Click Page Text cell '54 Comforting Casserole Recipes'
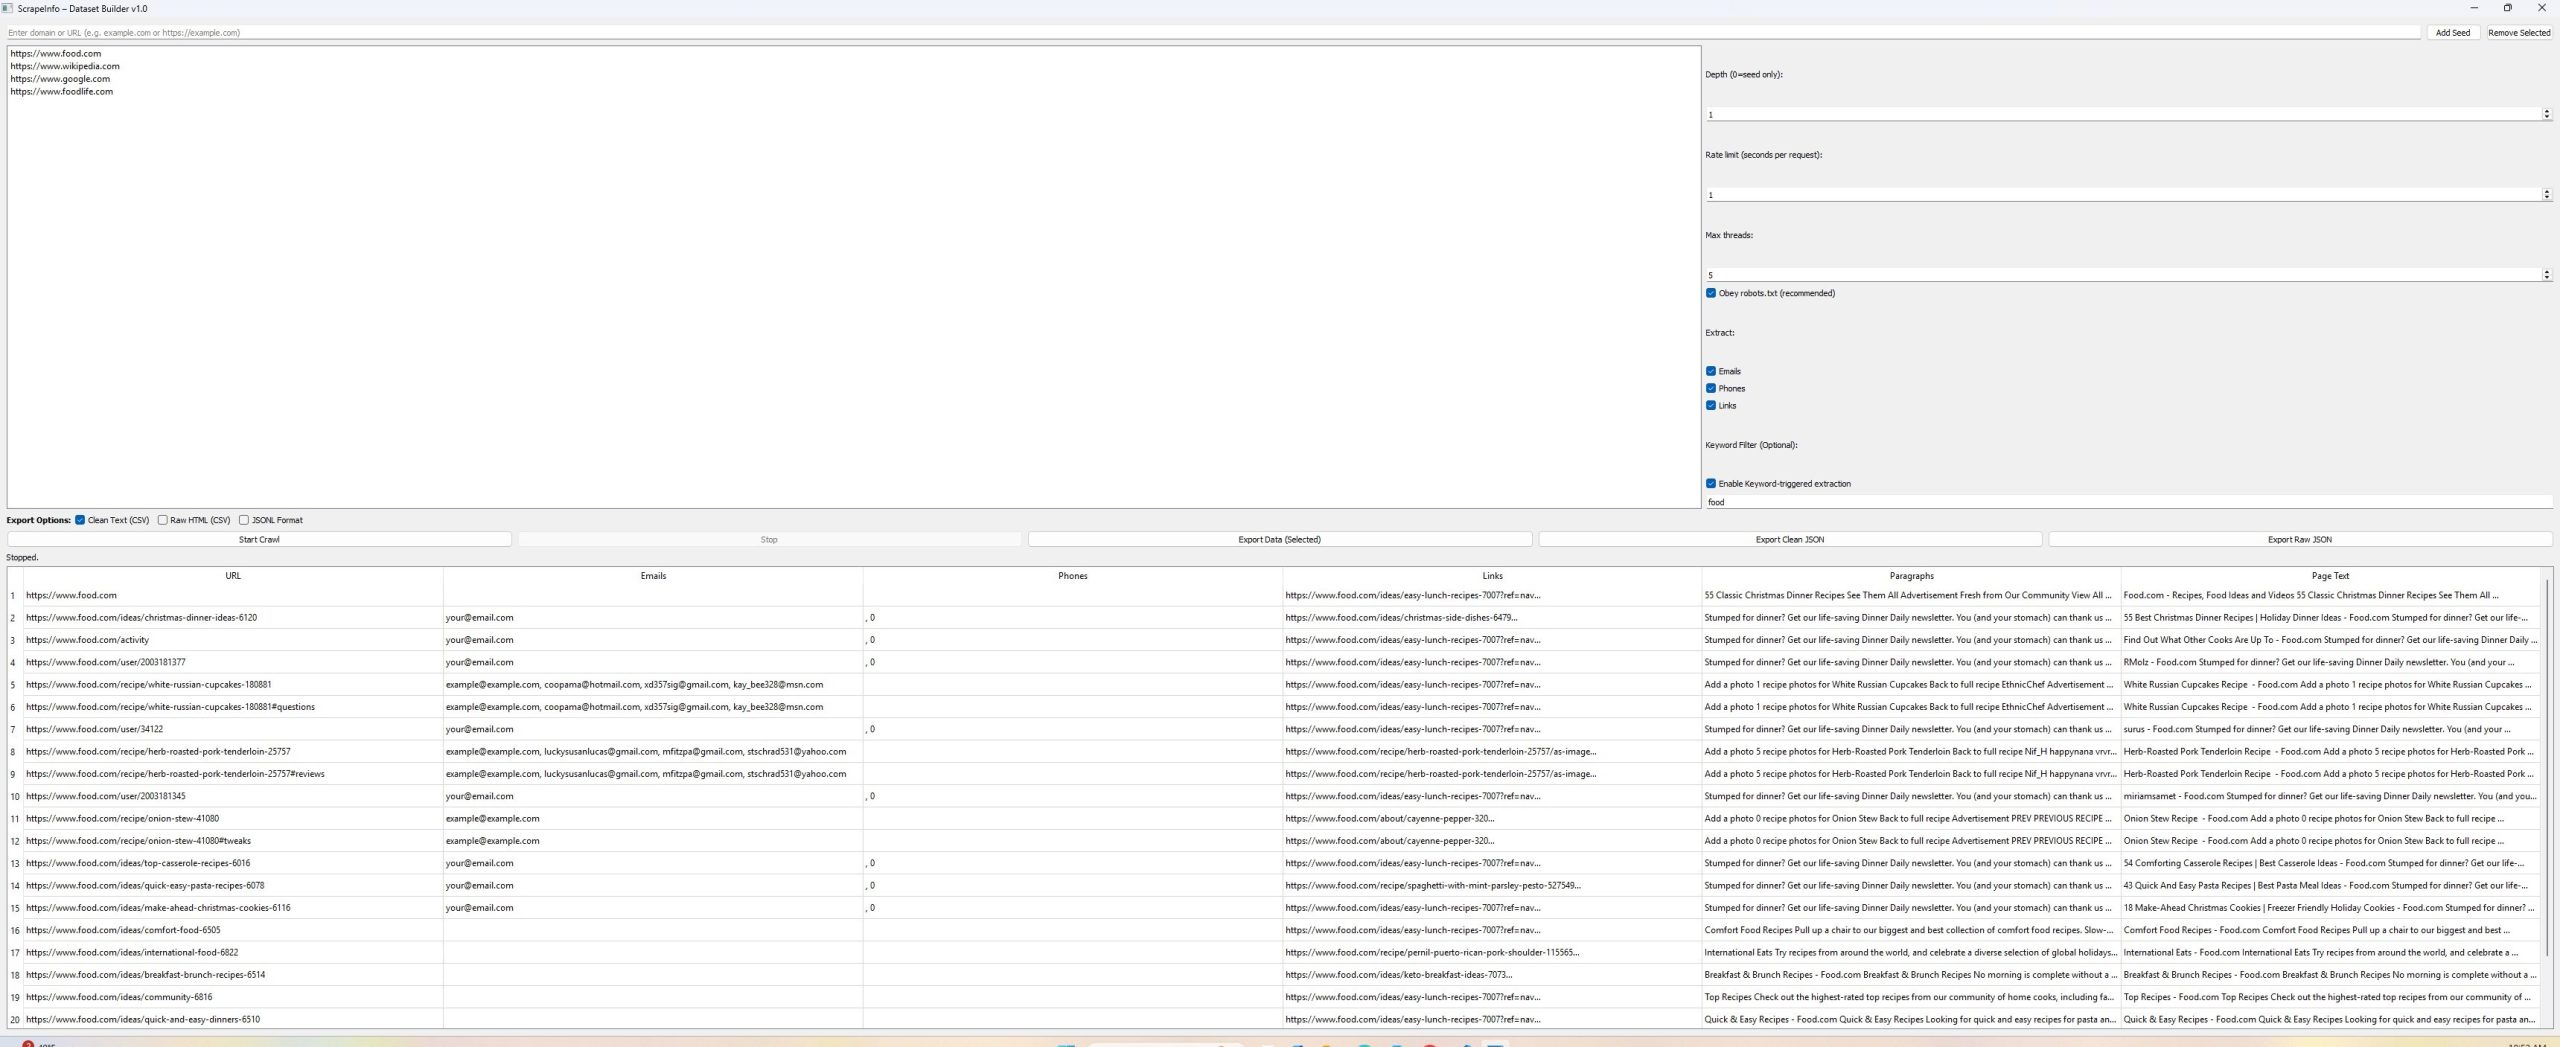The height and width of the screenshot is (1047, 2560). 2330,863
